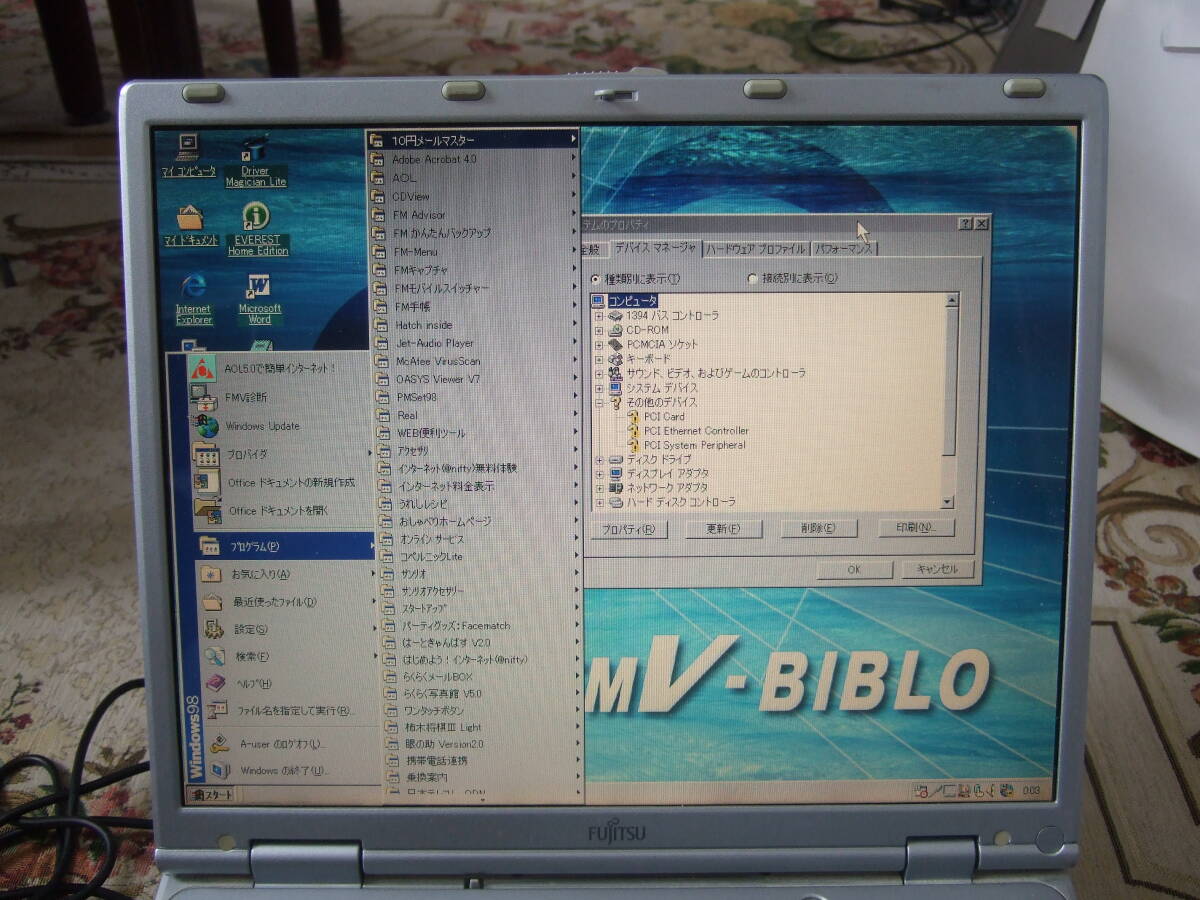
Task: Switch to the パフォーマンス tab
Action: (x=843, y=249)
